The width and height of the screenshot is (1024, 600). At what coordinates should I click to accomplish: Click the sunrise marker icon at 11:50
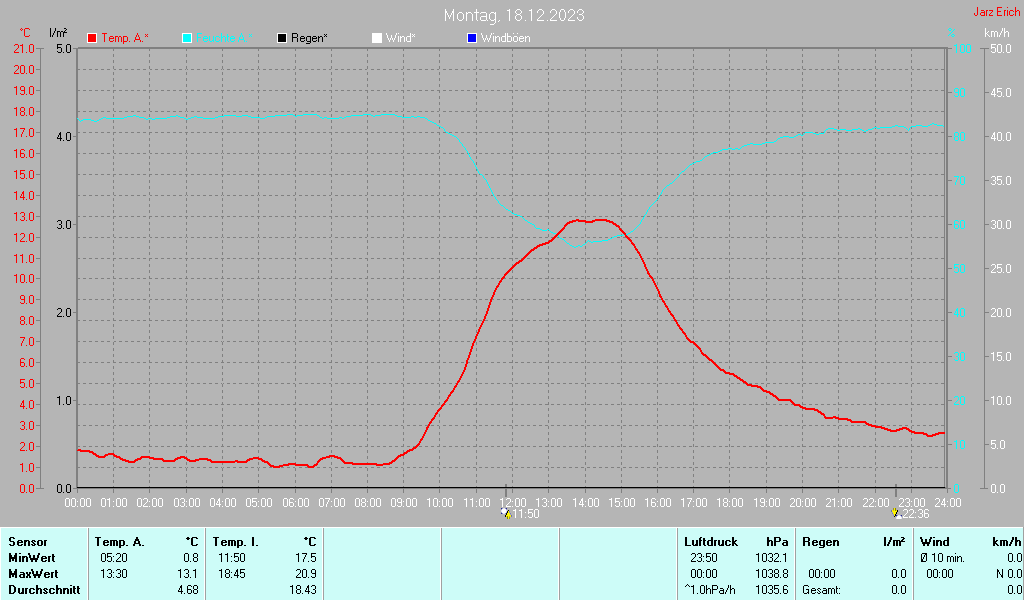point(507,514)
